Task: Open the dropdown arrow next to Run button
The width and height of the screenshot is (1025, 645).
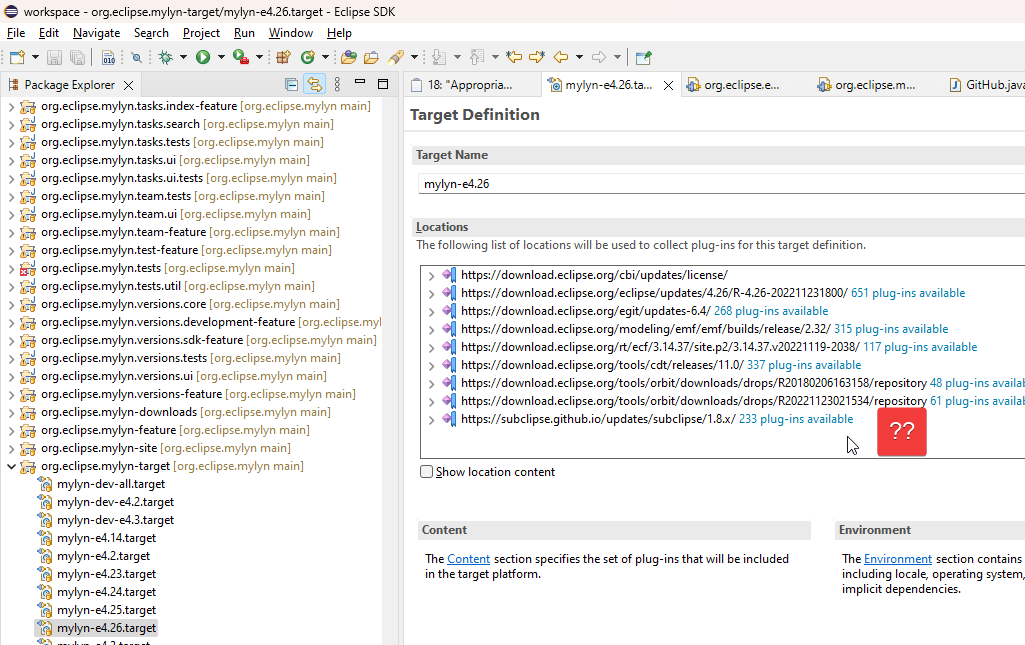Action: (x=220, y=58)
